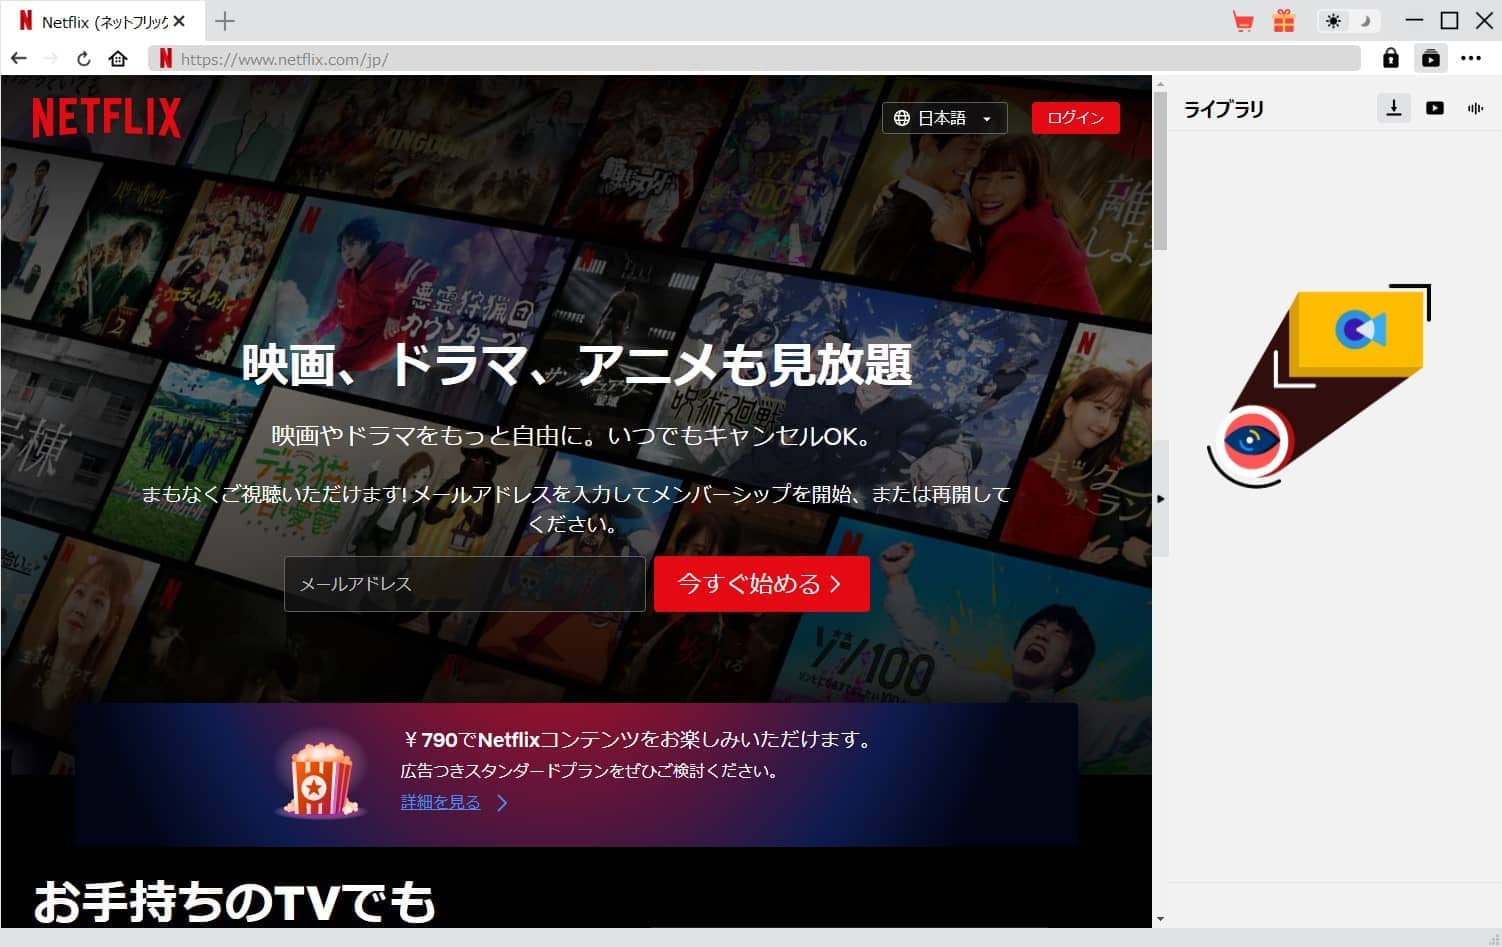Go back with the browser back arrow
1502x947 pixels.
18,59
